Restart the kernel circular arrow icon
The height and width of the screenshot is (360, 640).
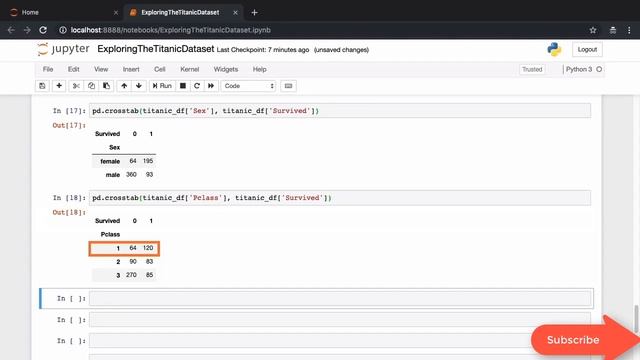click(x=197, y=86)
